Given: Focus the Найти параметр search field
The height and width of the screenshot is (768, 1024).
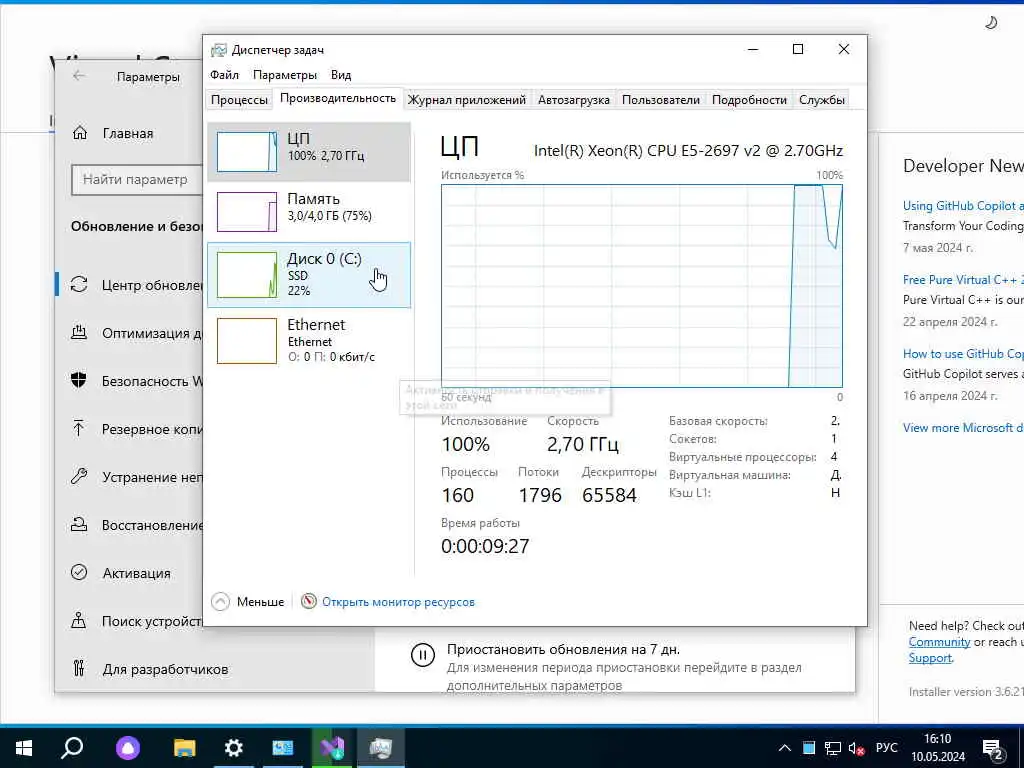Looking at the screenshot, I should [136, 180].
